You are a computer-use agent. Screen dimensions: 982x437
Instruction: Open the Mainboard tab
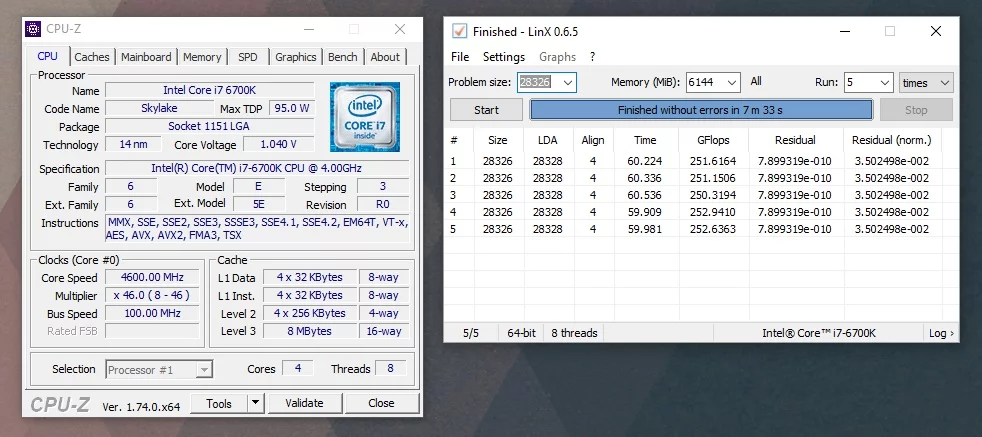pos(146,57)
